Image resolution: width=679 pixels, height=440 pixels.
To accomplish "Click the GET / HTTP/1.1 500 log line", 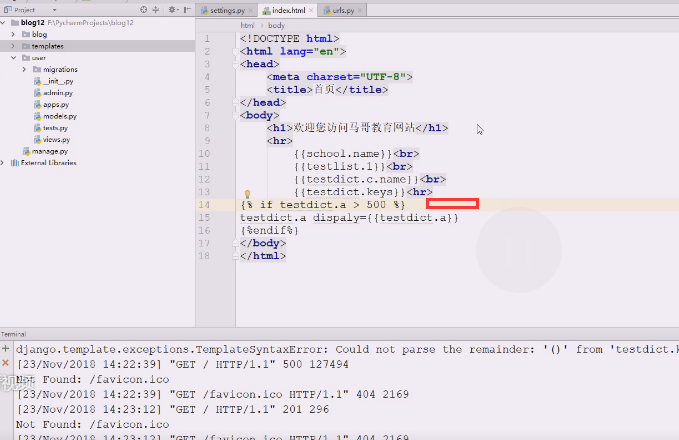I will point(182,365).
